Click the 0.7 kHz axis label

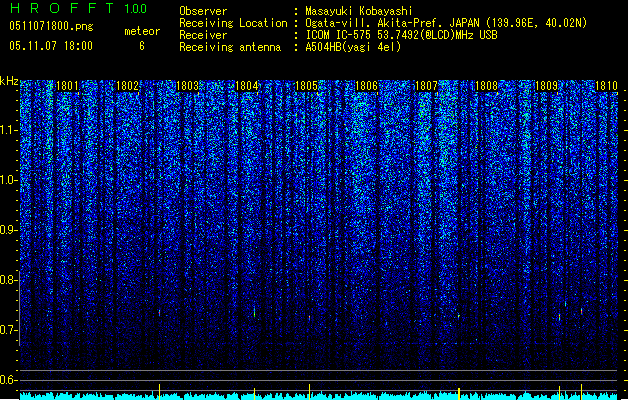(x=8, y=330)
